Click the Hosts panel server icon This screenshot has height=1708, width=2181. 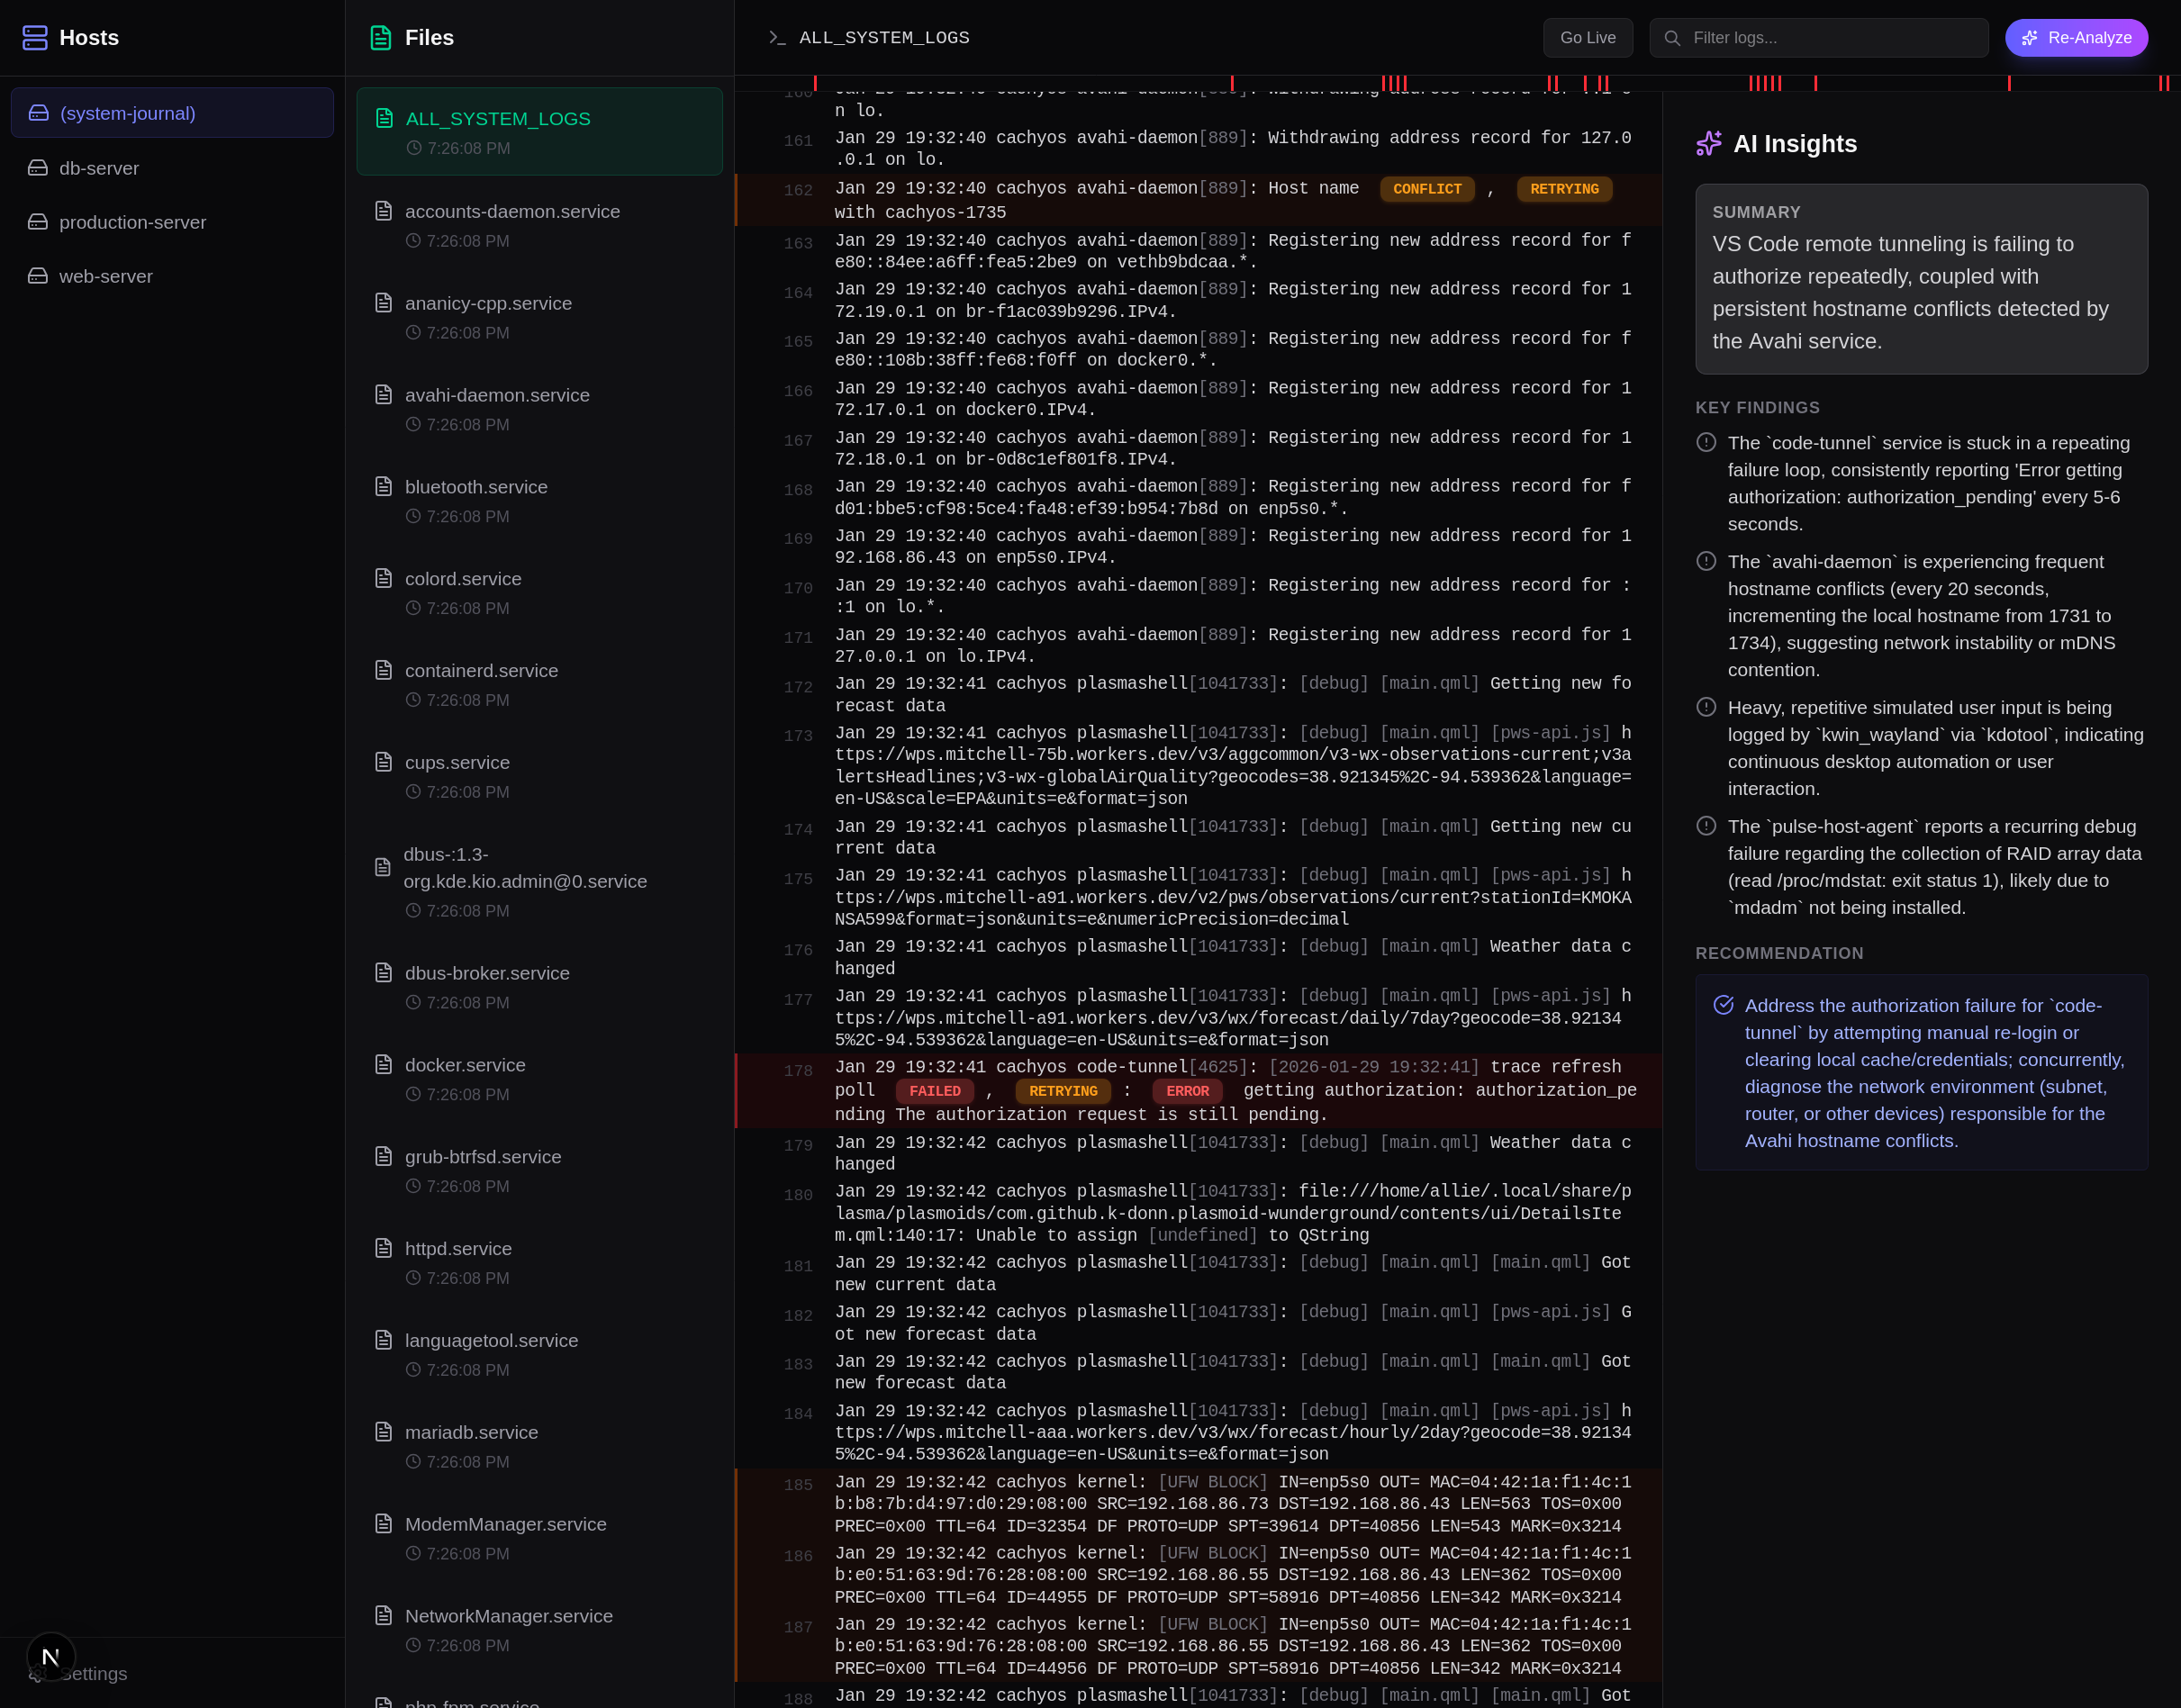point(35,37)
